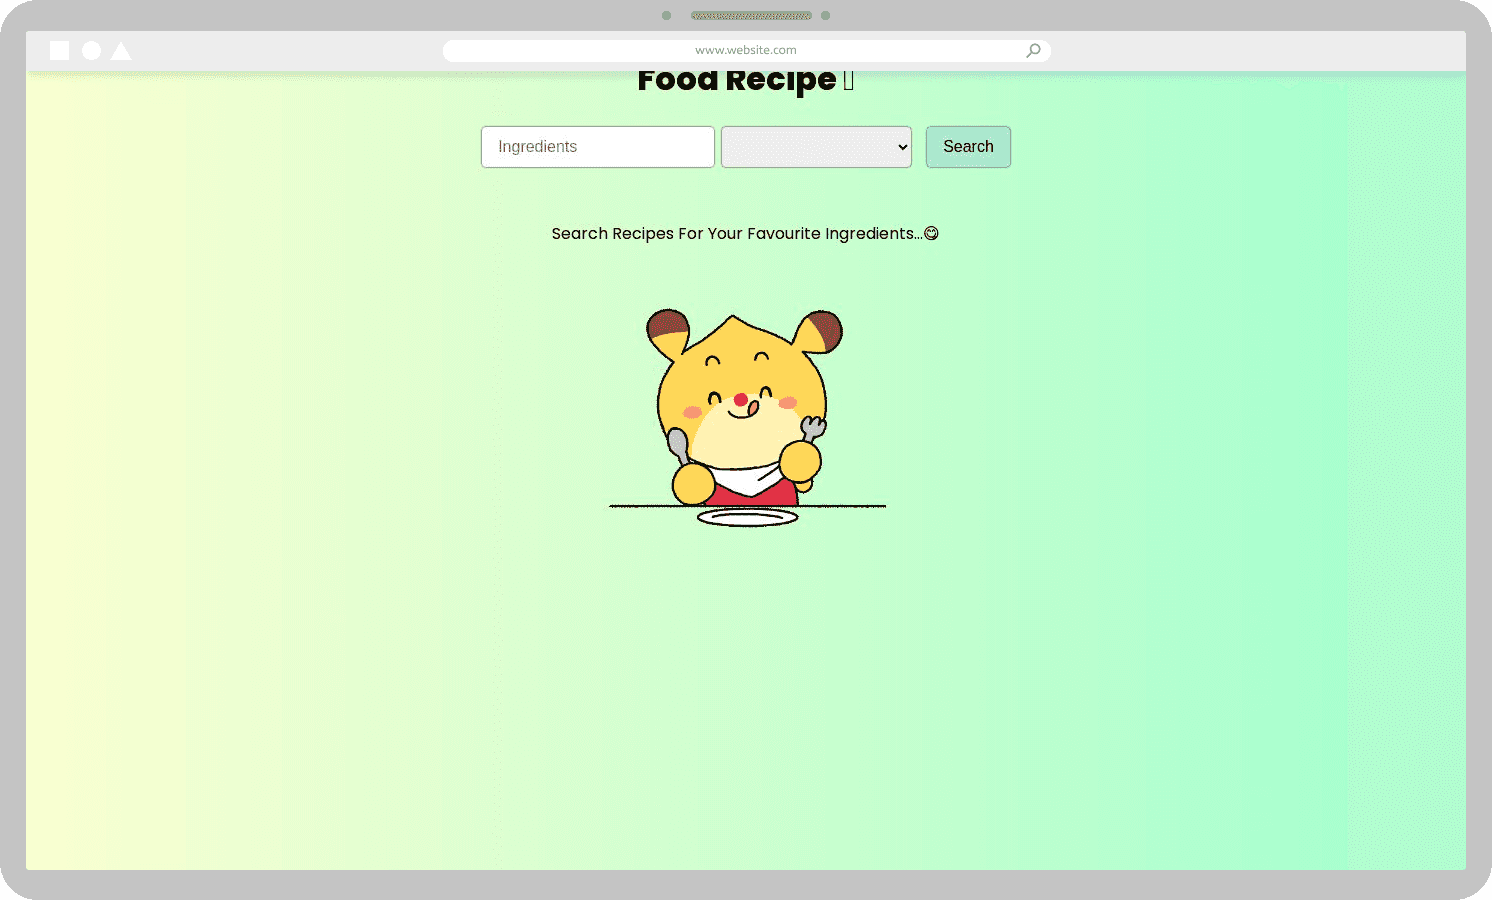Click the fork held by the mascot

pos(813,430)
